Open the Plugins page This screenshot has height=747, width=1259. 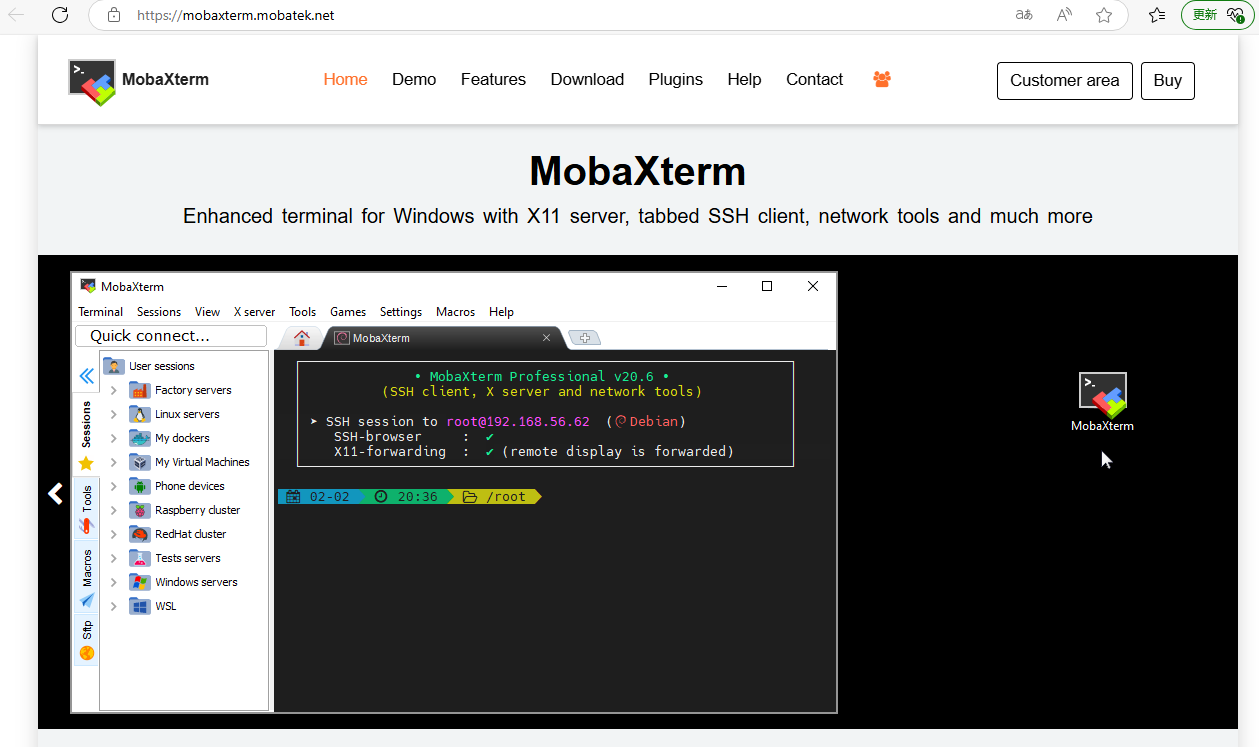675,80
